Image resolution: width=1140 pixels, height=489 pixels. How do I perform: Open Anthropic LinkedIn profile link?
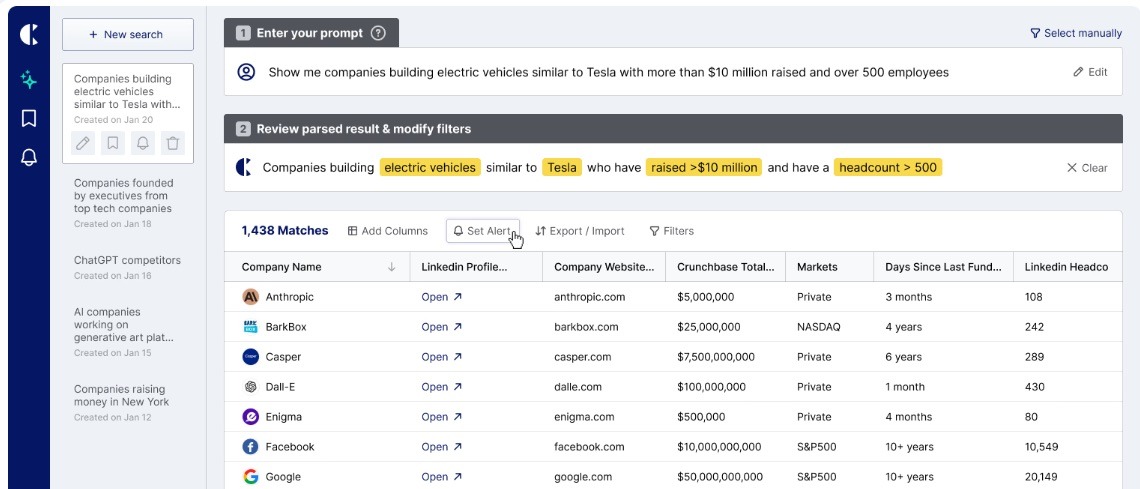pyautogui.click(x=441, y=296)
